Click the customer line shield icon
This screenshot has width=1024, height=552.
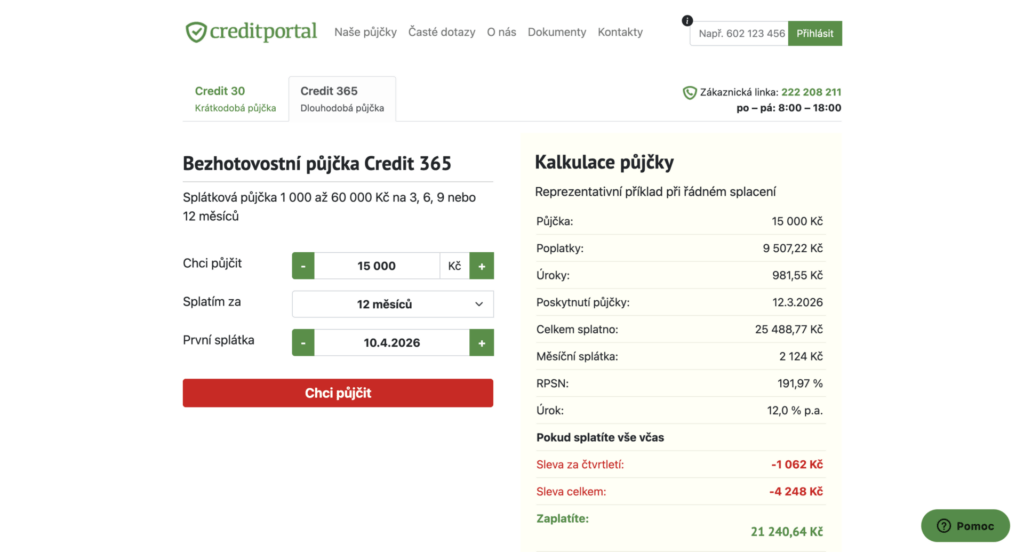(690, 92)
